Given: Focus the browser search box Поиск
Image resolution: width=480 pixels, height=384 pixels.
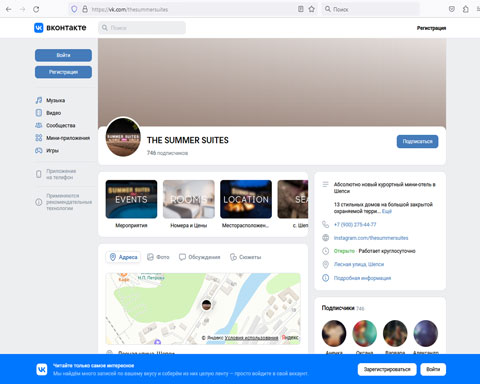Looking at the screenshot, I should (370, 9).
